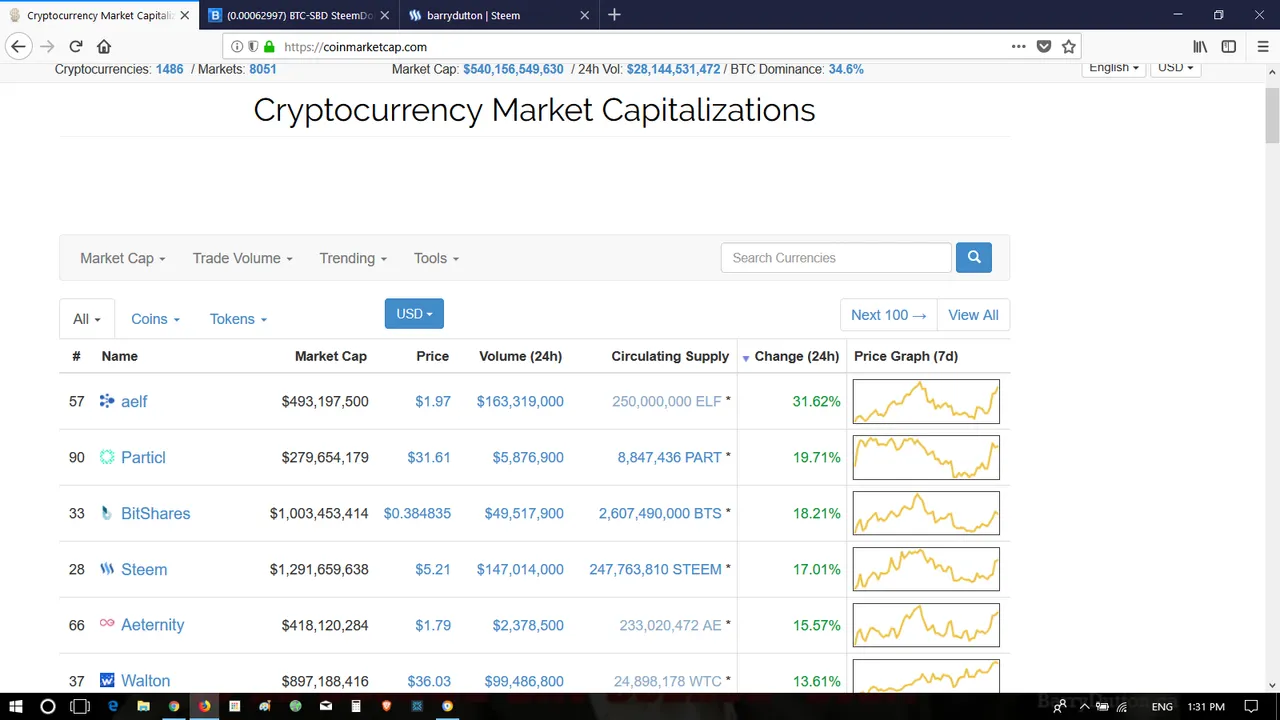Open top-right USD dropdown beside English

[x=1175, y=67]
